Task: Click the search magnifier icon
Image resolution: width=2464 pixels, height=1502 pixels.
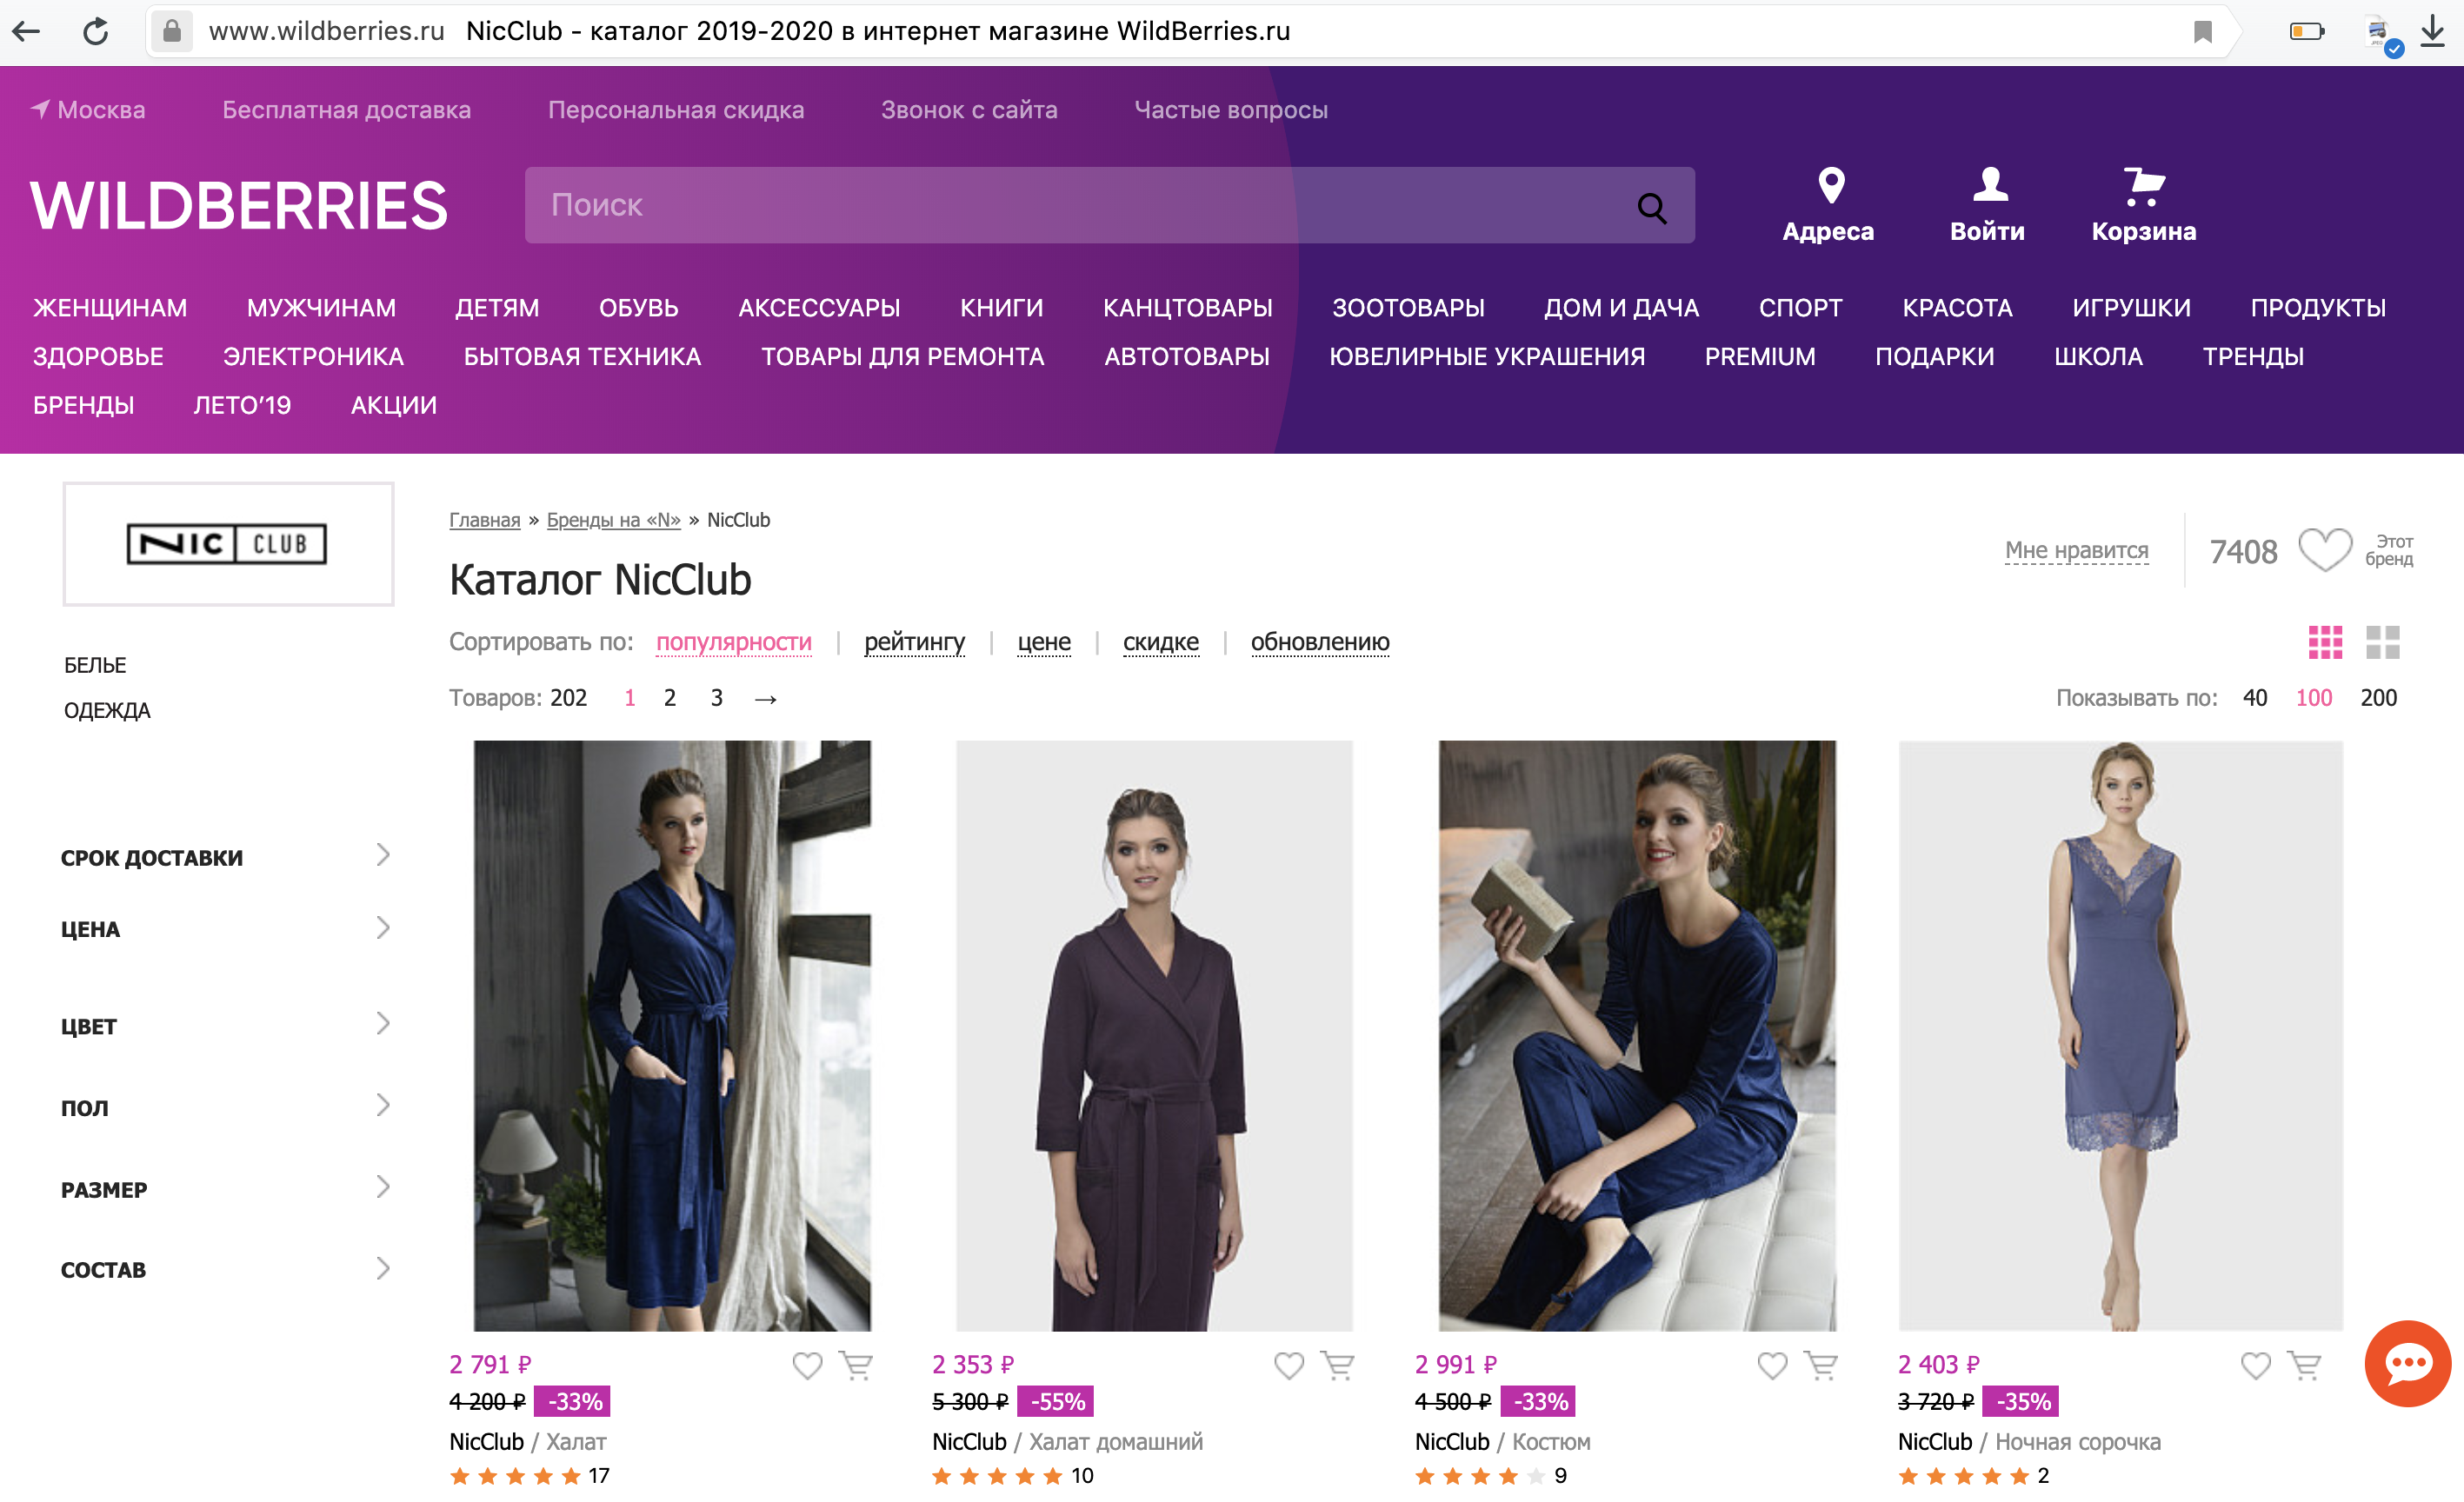Action: point(1651,207)
